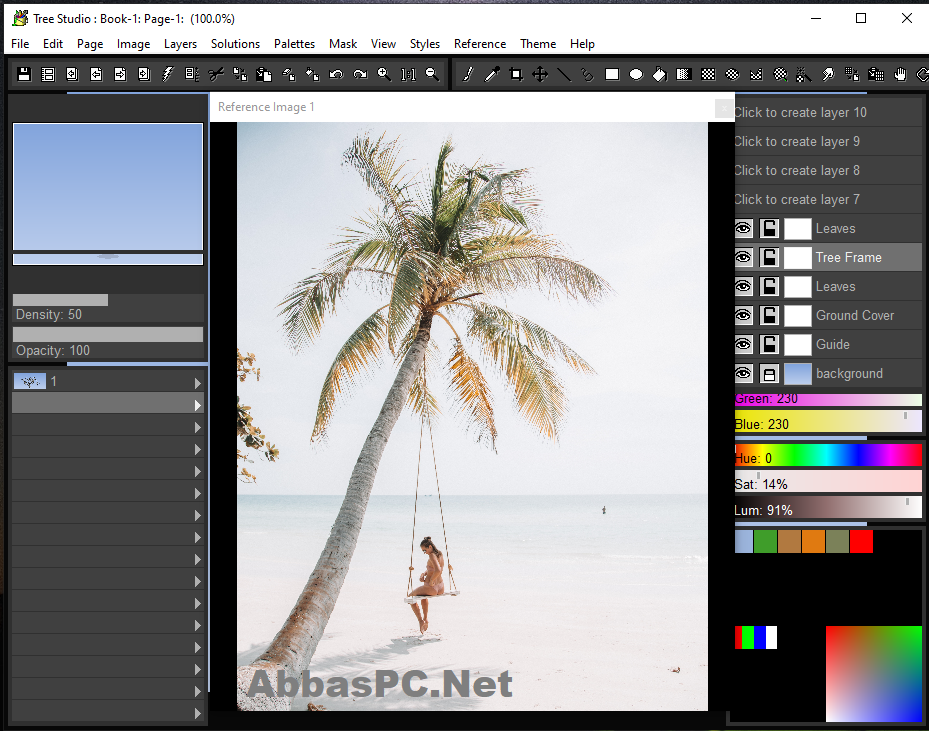The height and width of the screenshot is (731, 929).
Task: Toggle the lock on background layer
Action: click(769, 374)
